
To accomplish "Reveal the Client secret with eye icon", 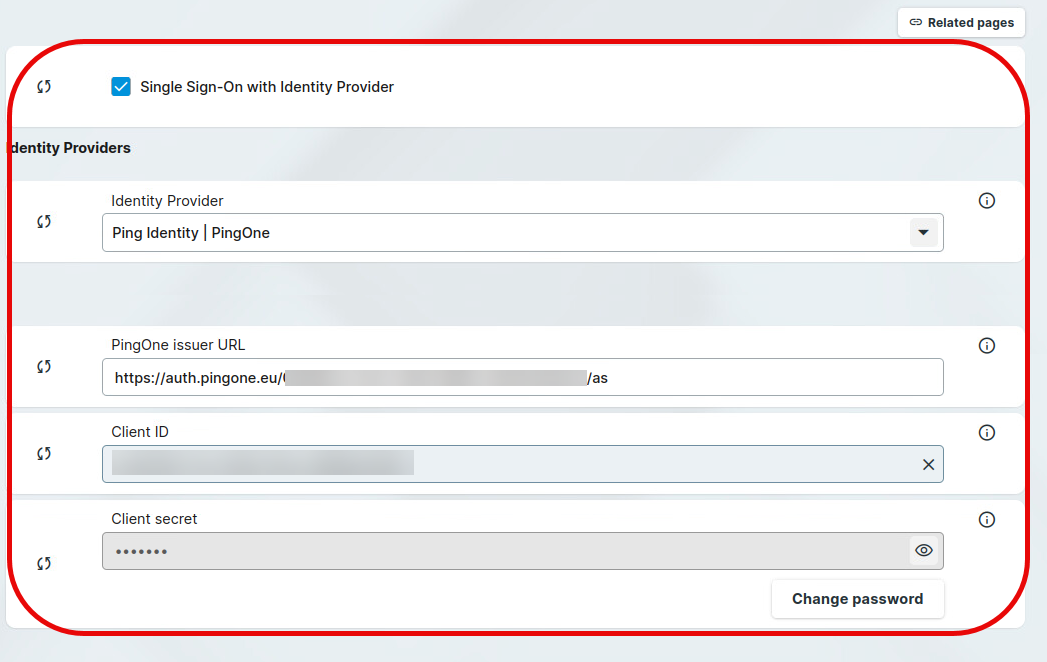I will coord(924,550).
